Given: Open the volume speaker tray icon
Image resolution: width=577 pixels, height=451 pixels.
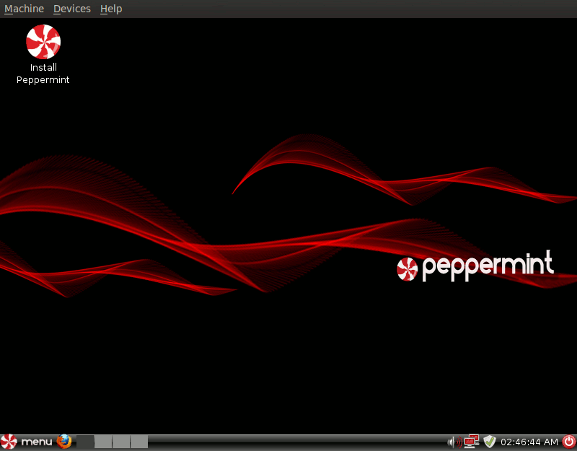Looking at the screenshot, I should click(x=454, y=441).
